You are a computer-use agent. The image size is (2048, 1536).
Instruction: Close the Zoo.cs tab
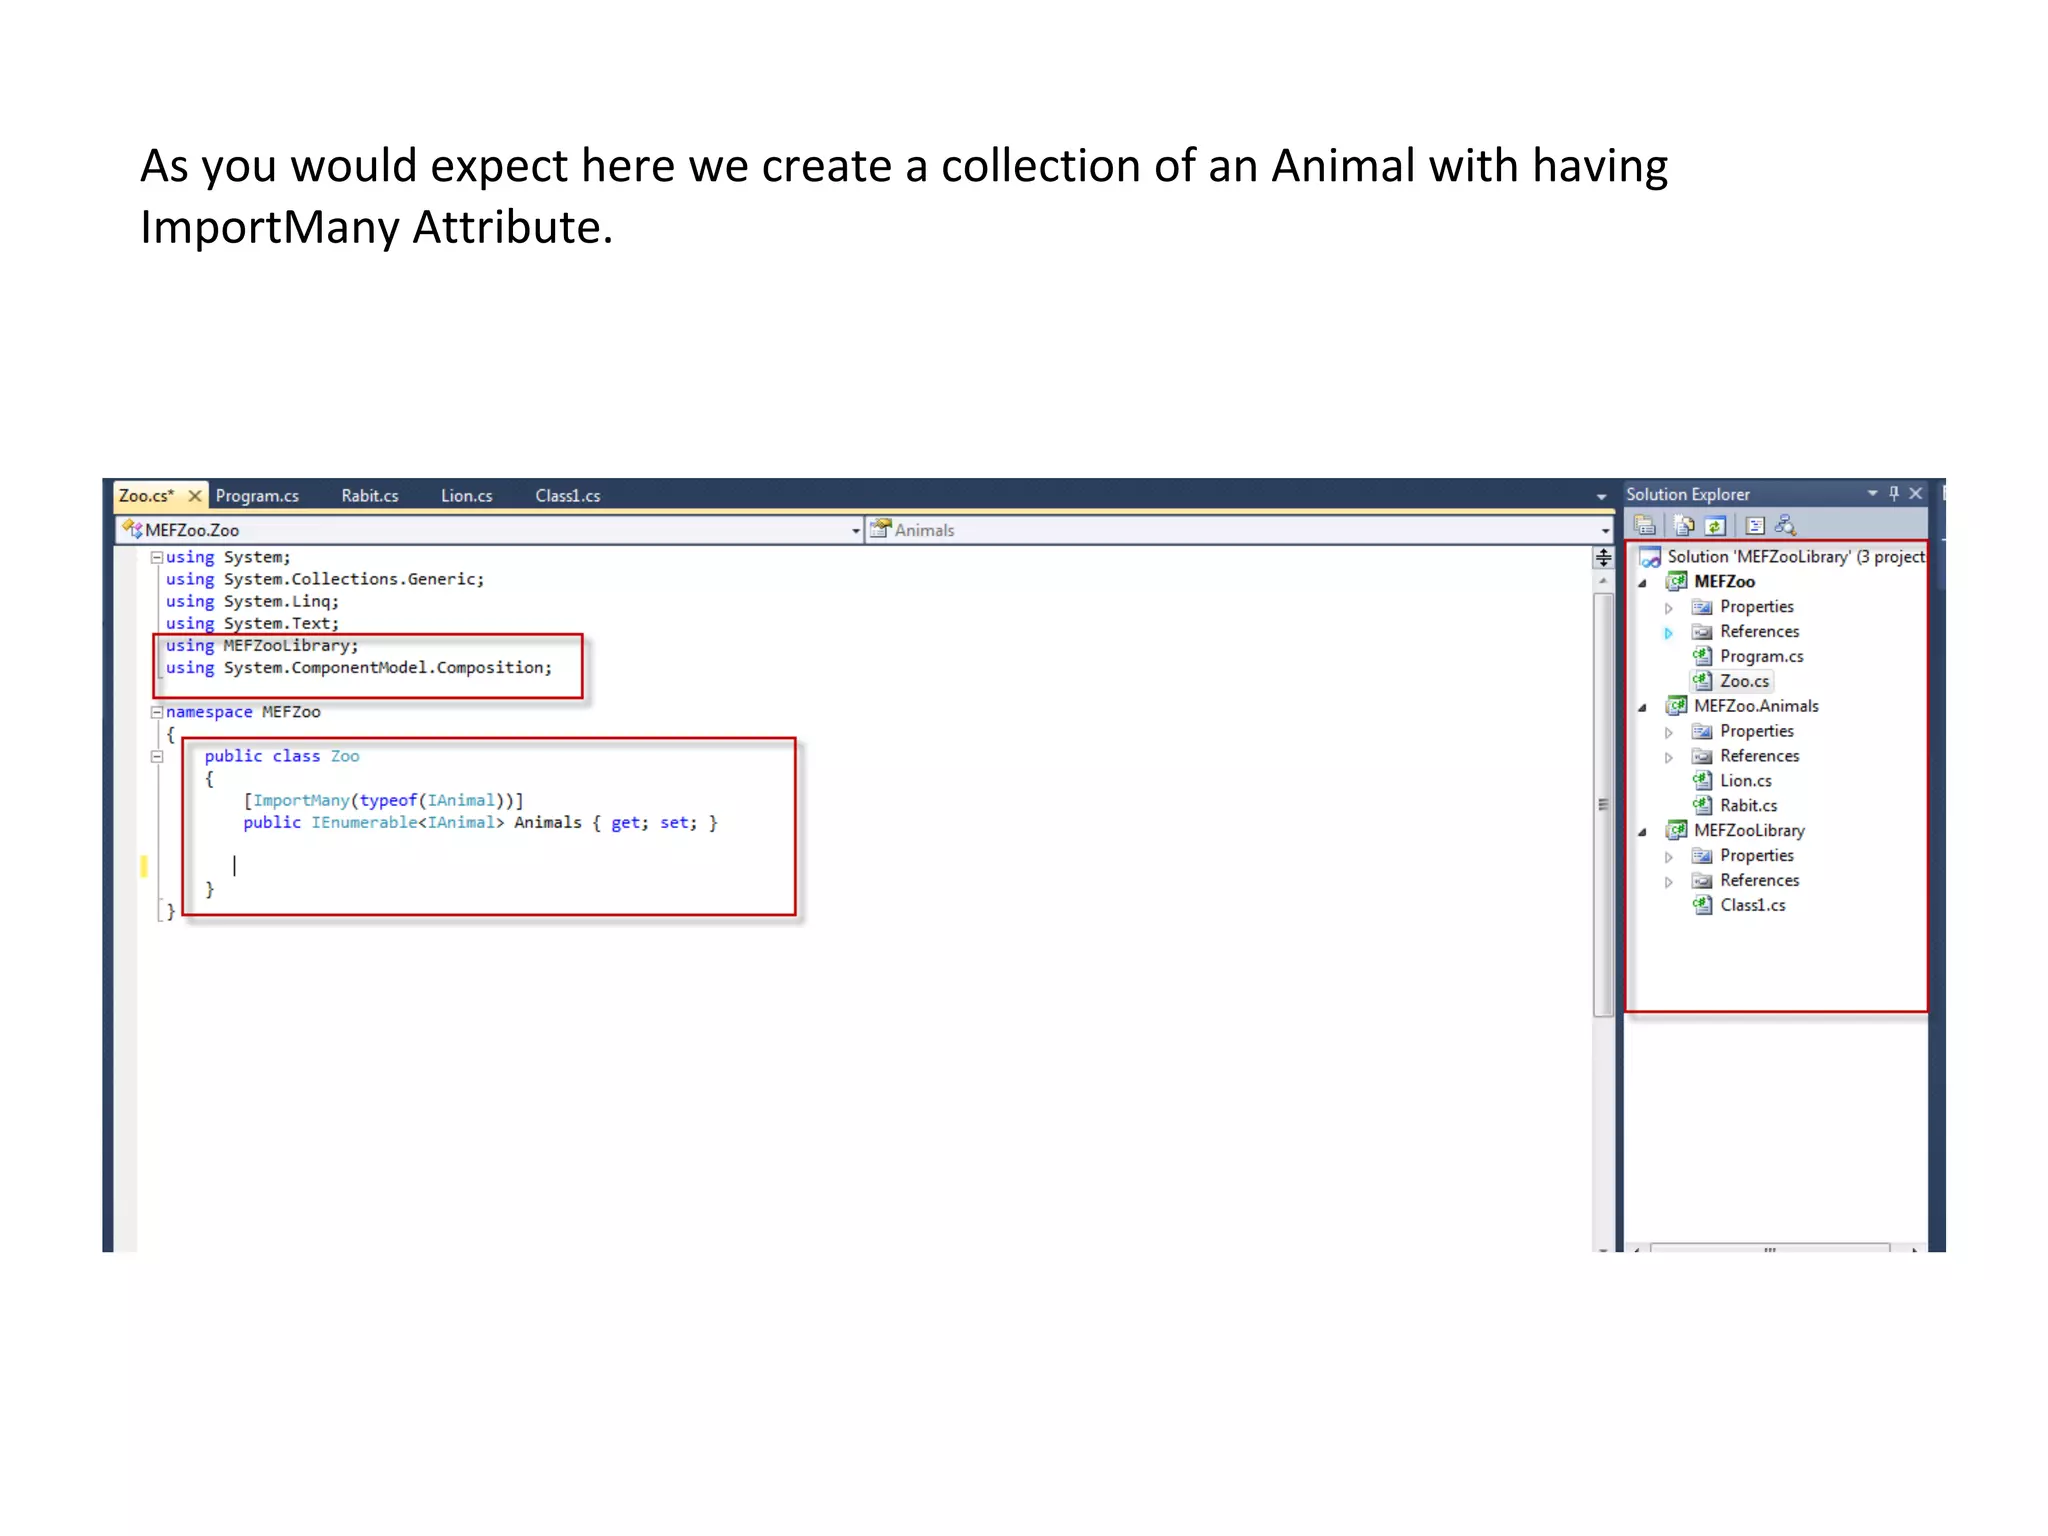(195, 496)
